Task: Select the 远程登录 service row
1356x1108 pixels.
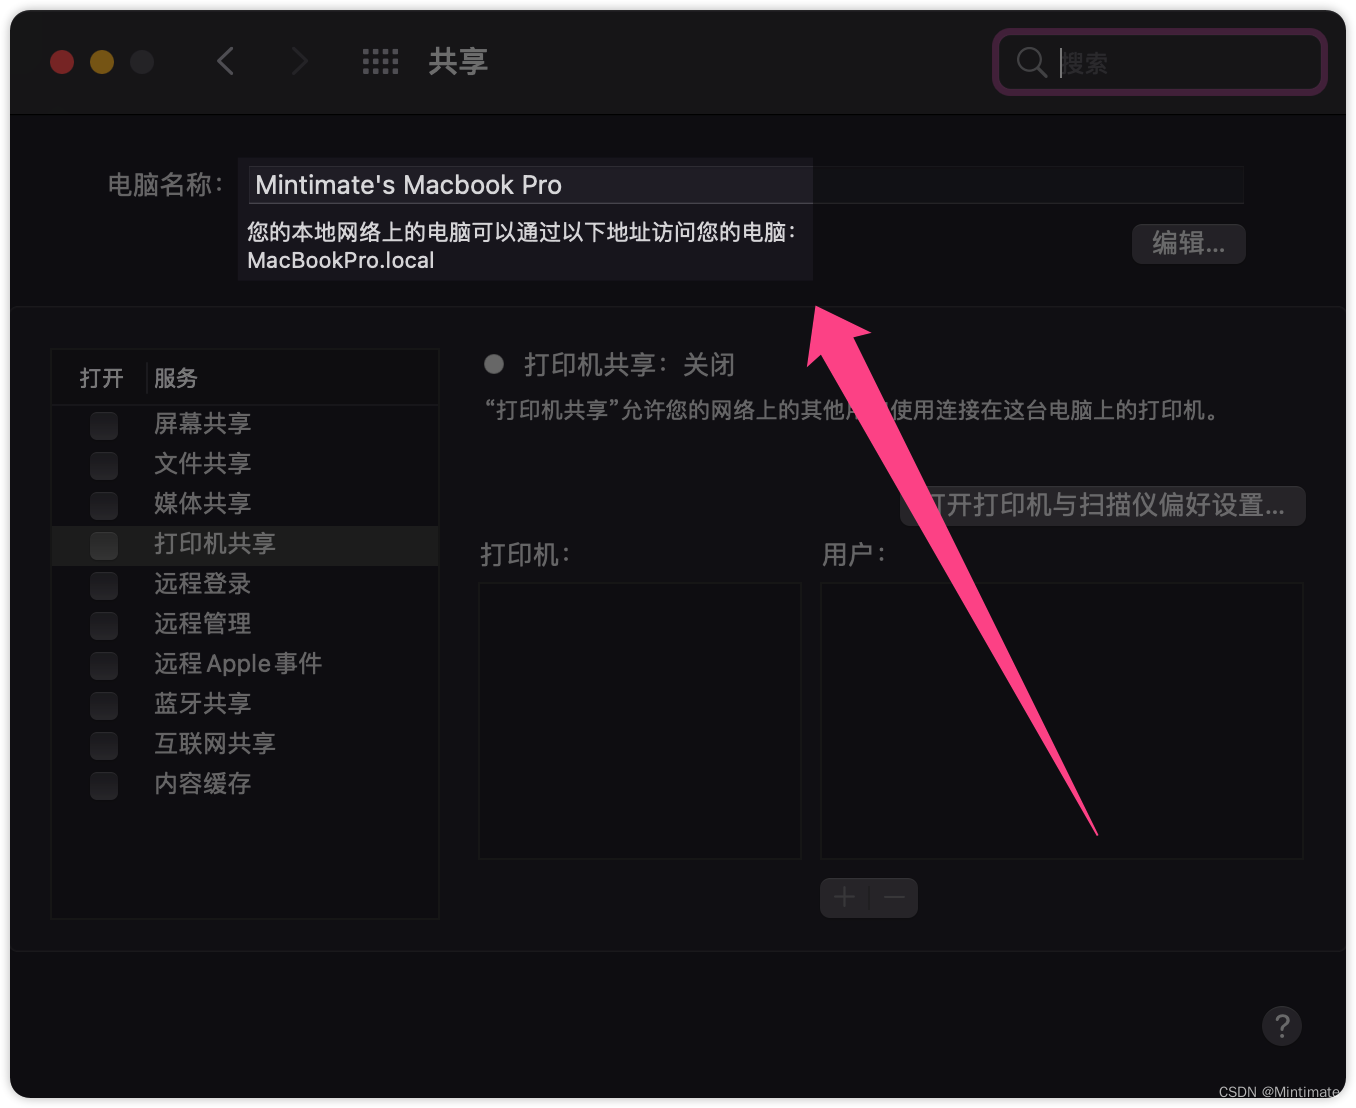Action: (x=245, y=584)
